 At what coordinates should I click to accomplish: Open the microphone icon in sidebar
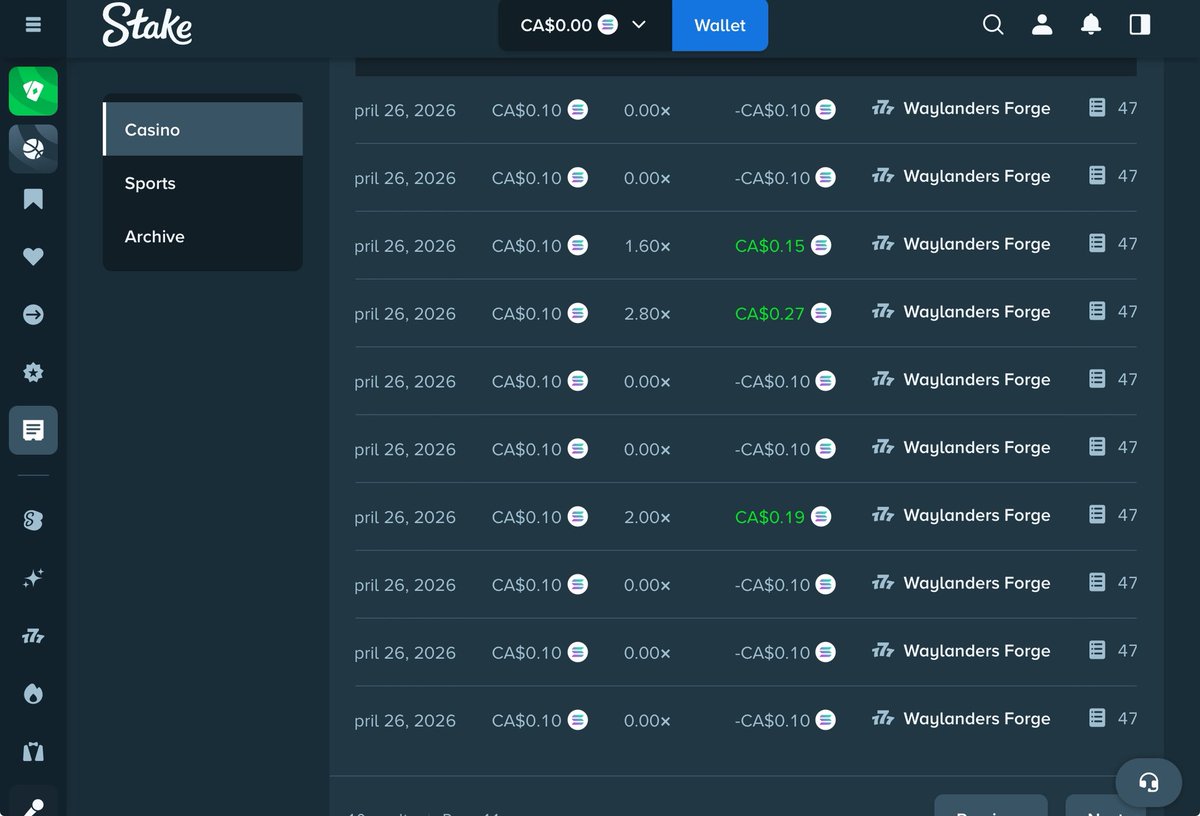tap(33, 806)
